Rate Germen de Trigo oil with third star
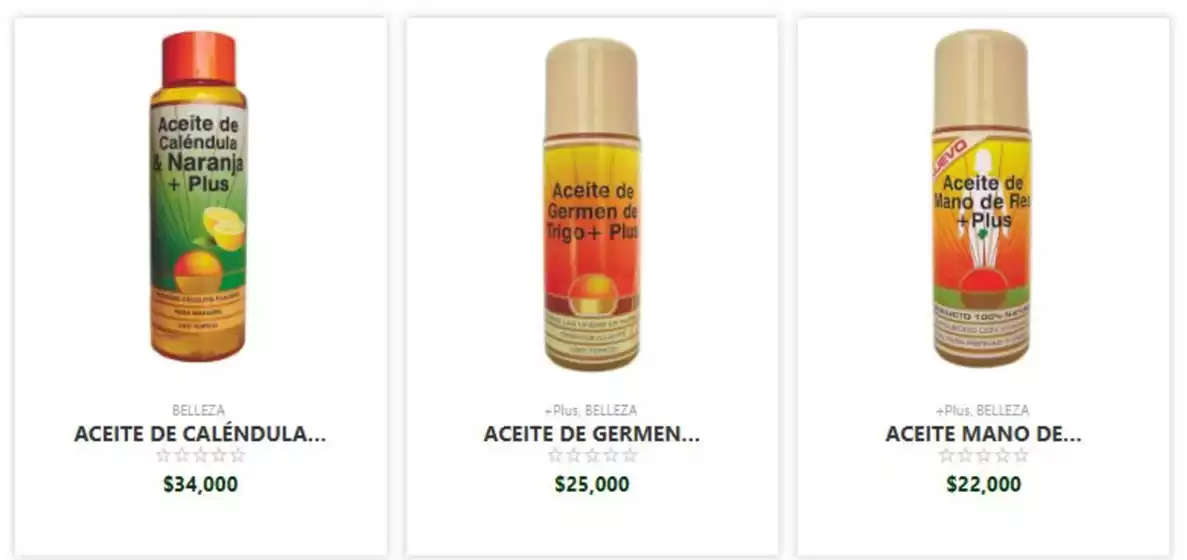This screenshot has height=560, width=1187. coord(592,456)
